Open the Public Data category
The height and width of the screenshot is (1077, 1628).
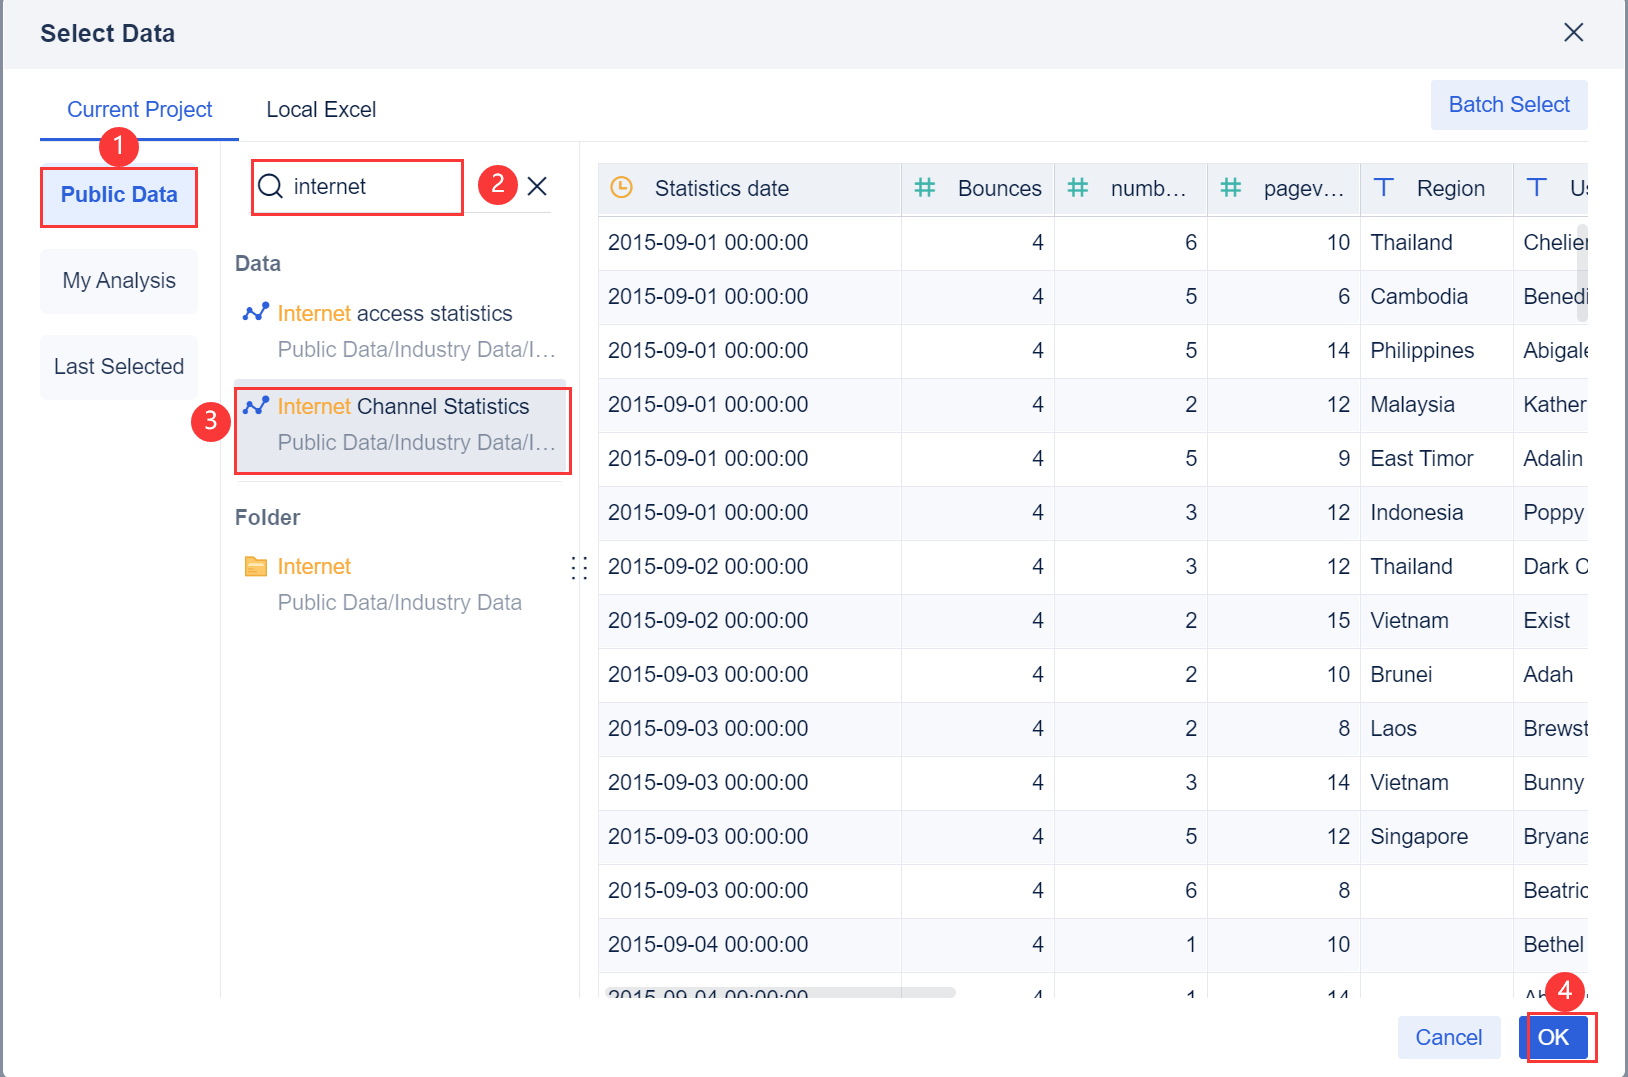[x=119, y=196]
